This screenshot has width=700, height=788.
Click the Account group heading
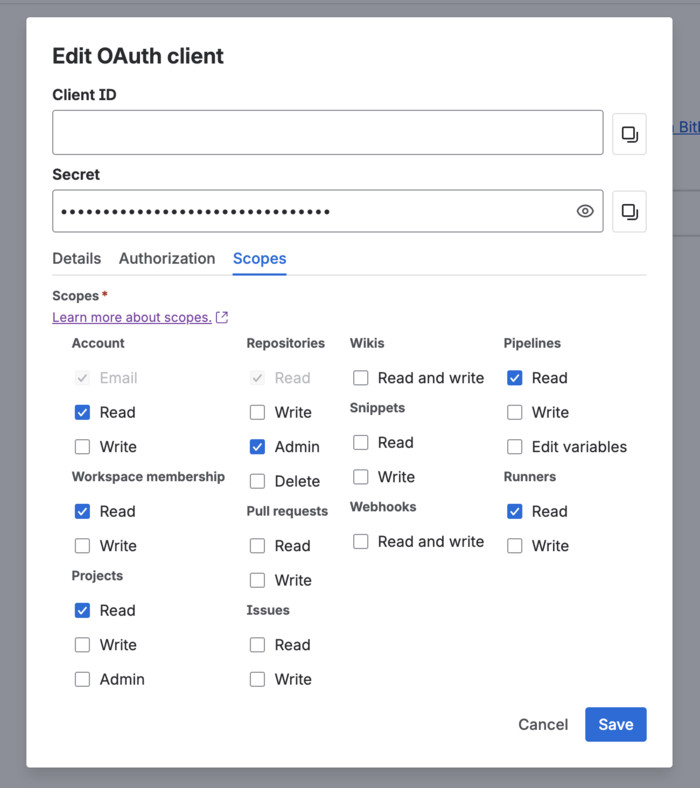(x=98, y=343)
